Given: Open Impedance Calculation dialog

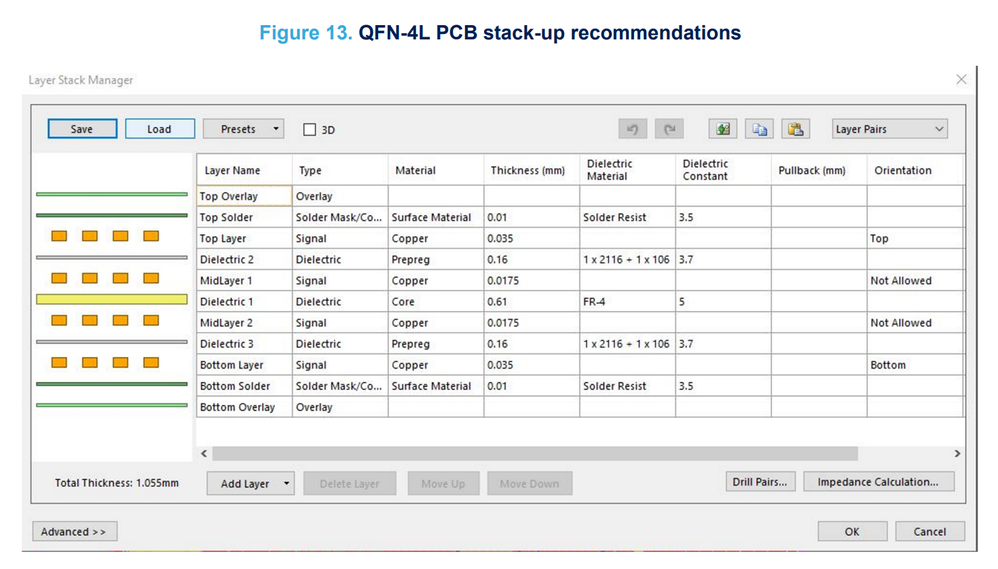Looking at the screenshot, I should click(878, 482).
